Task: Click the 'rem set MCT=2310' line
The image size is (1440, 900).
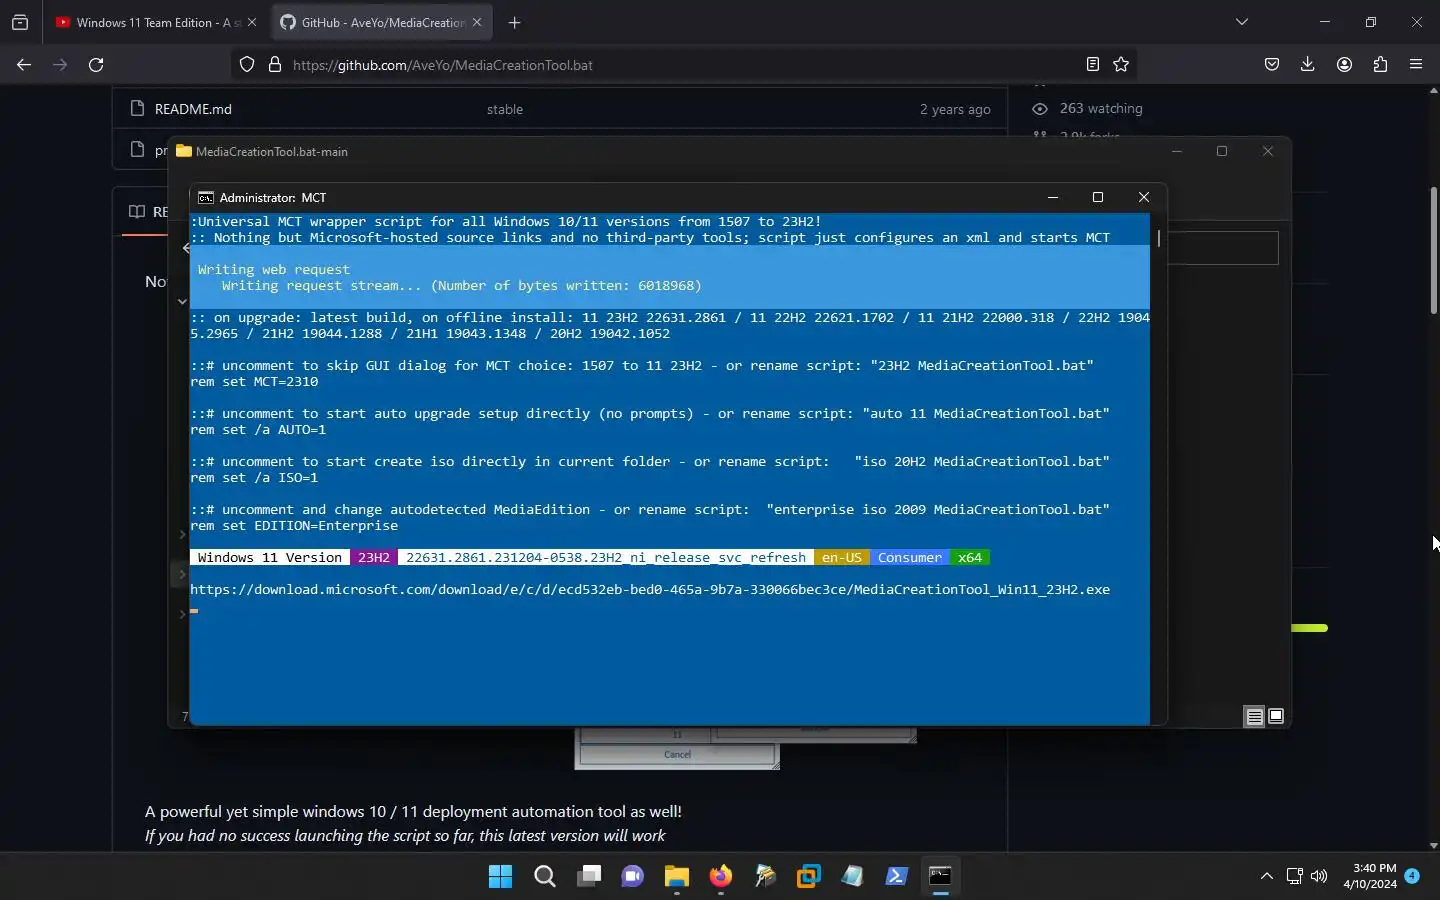Action: point(254,381)
